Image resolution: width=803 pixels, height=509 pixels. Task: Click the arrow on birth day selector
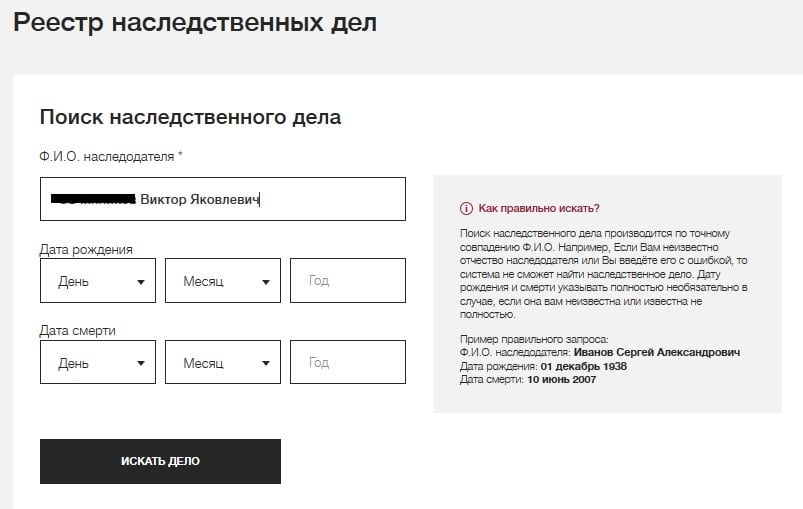[x=141, y=282]
